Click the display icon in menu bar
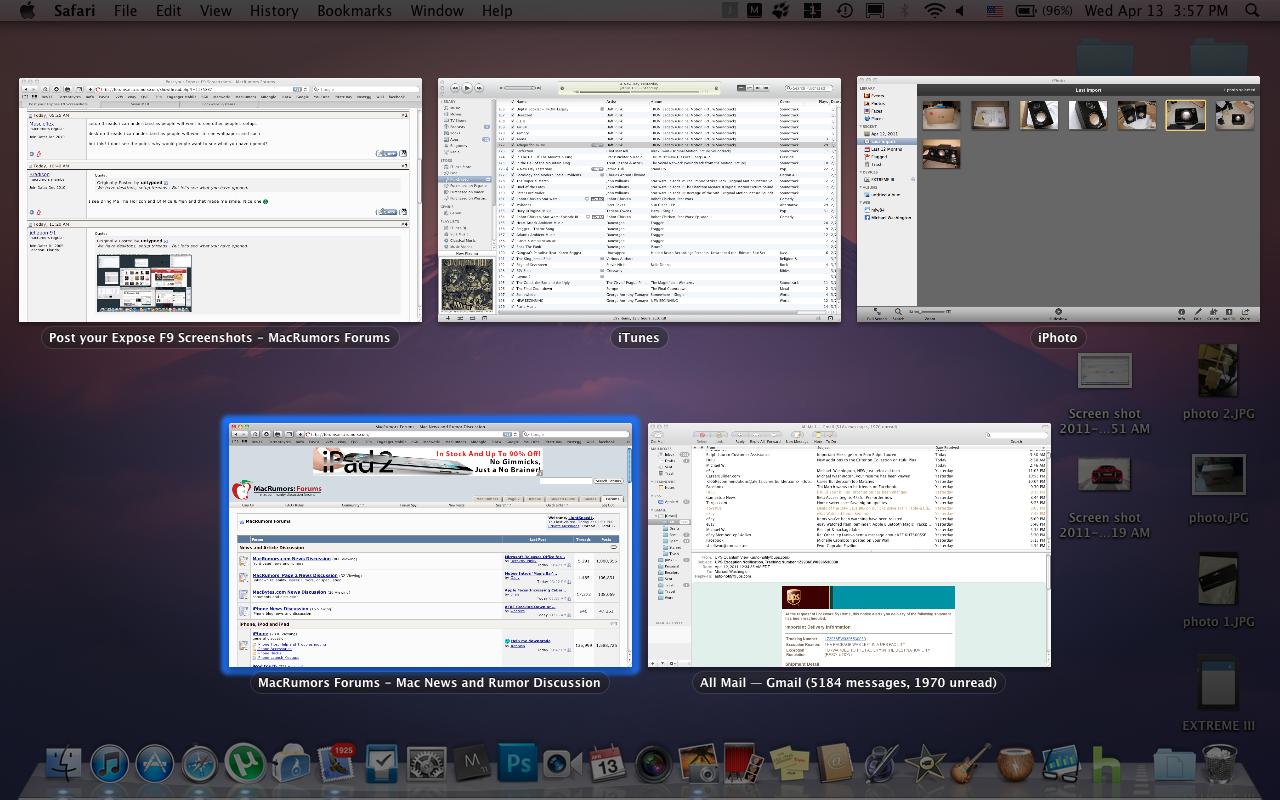Screen dimensions: 1280x800 point(875,11)
